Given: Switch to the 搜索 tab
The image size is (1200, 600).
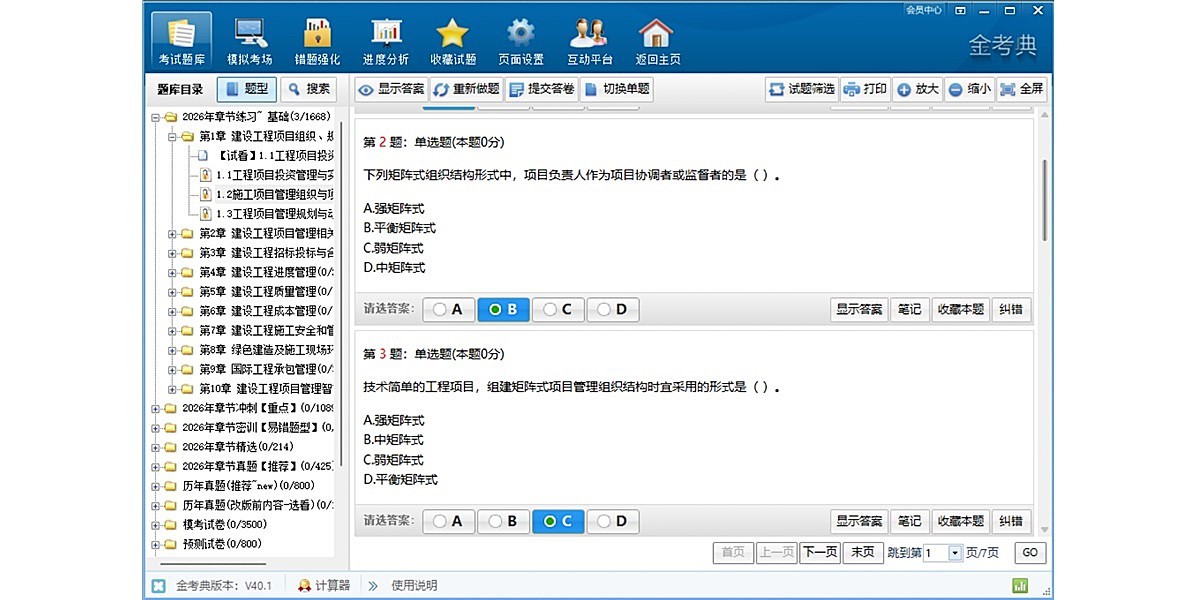Looking at the screenshot, I should (308, 89).
